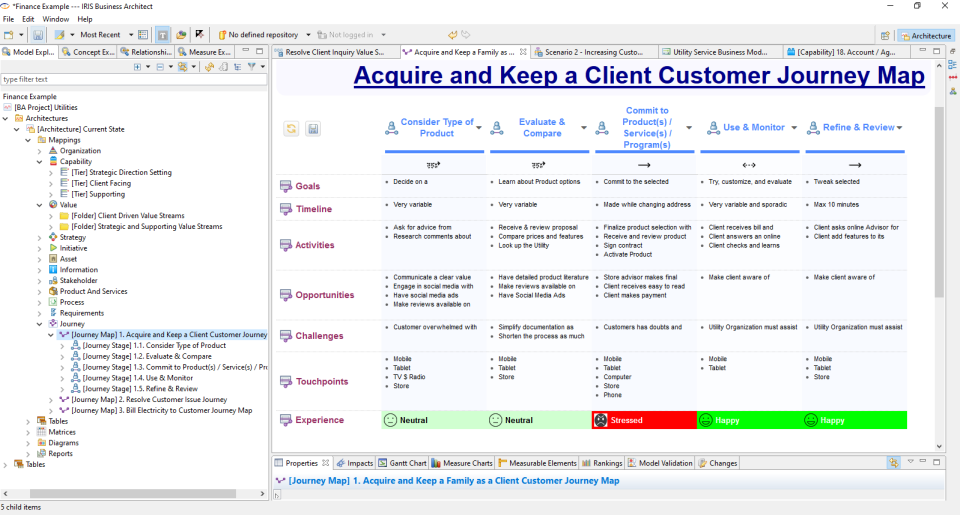Select [Tier] Client Facing tree item
The width and height of the screenshot is (960, 515).
pyautogui.click(x=101, y=183)
